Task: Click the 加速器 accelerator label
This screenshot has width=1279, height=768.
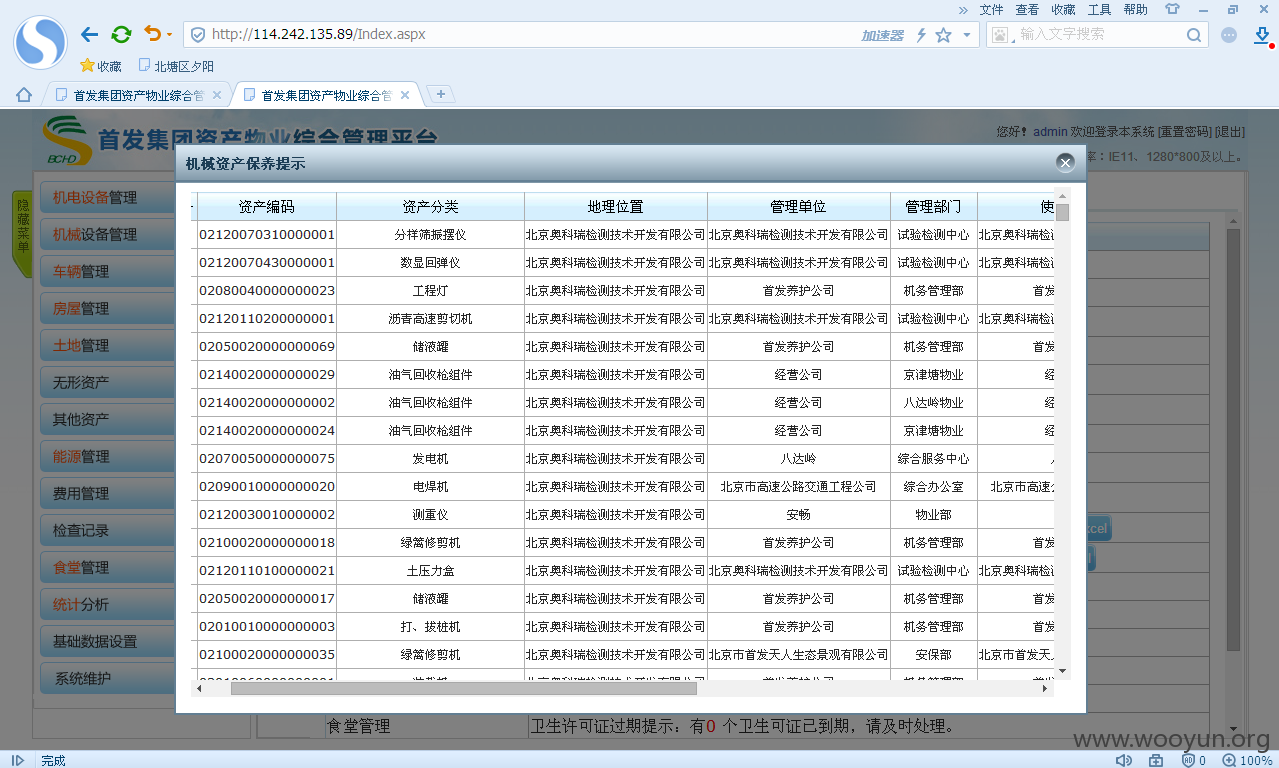Action: click(x=882, y=35)
